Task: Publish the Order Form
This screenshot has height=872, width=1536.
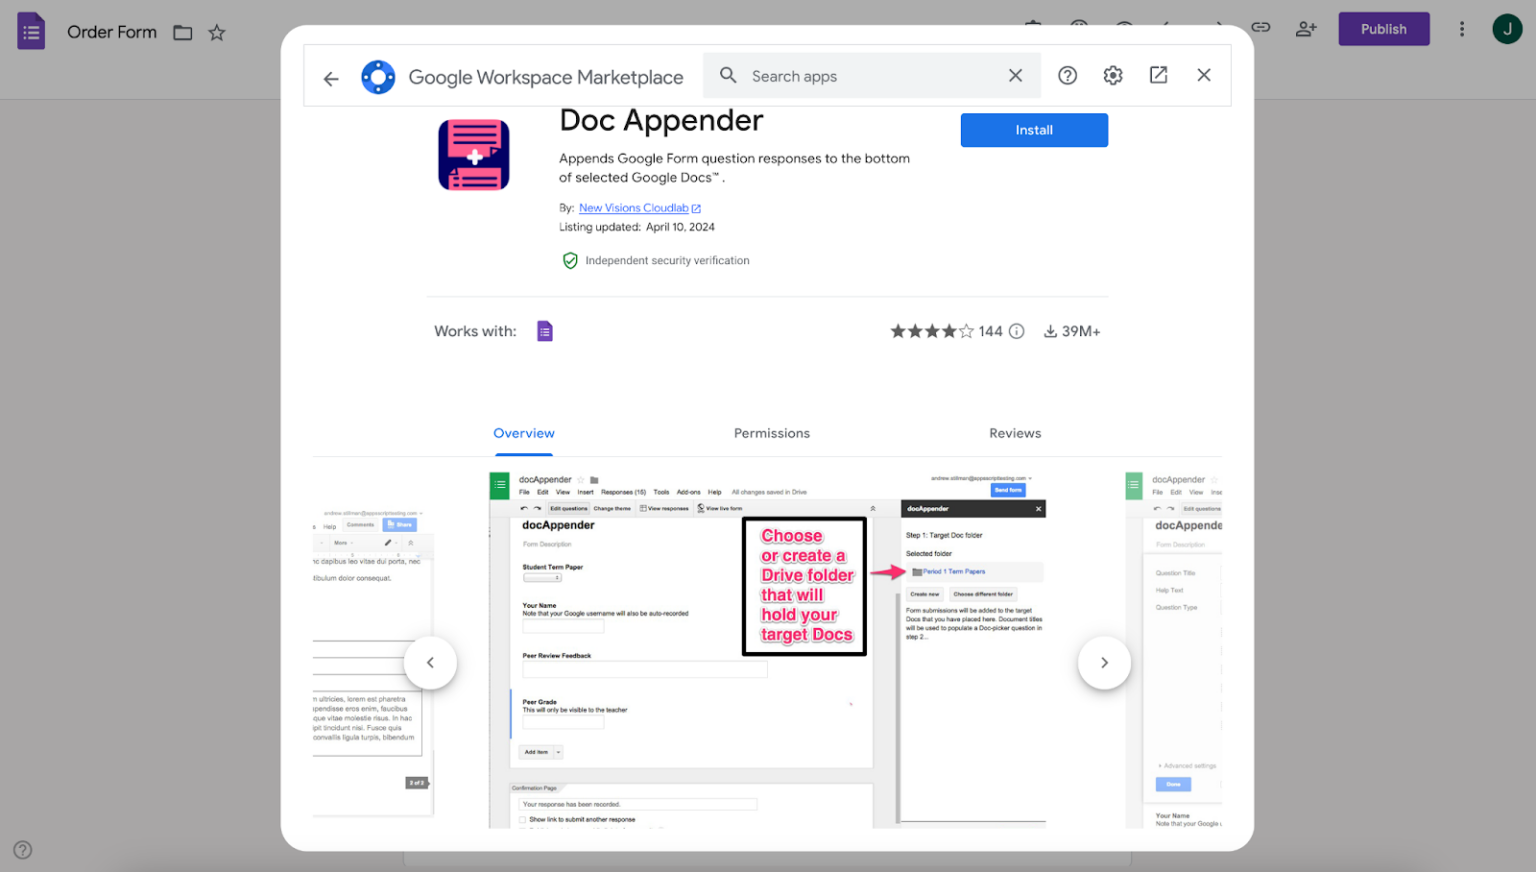Action: point(1383,28)
